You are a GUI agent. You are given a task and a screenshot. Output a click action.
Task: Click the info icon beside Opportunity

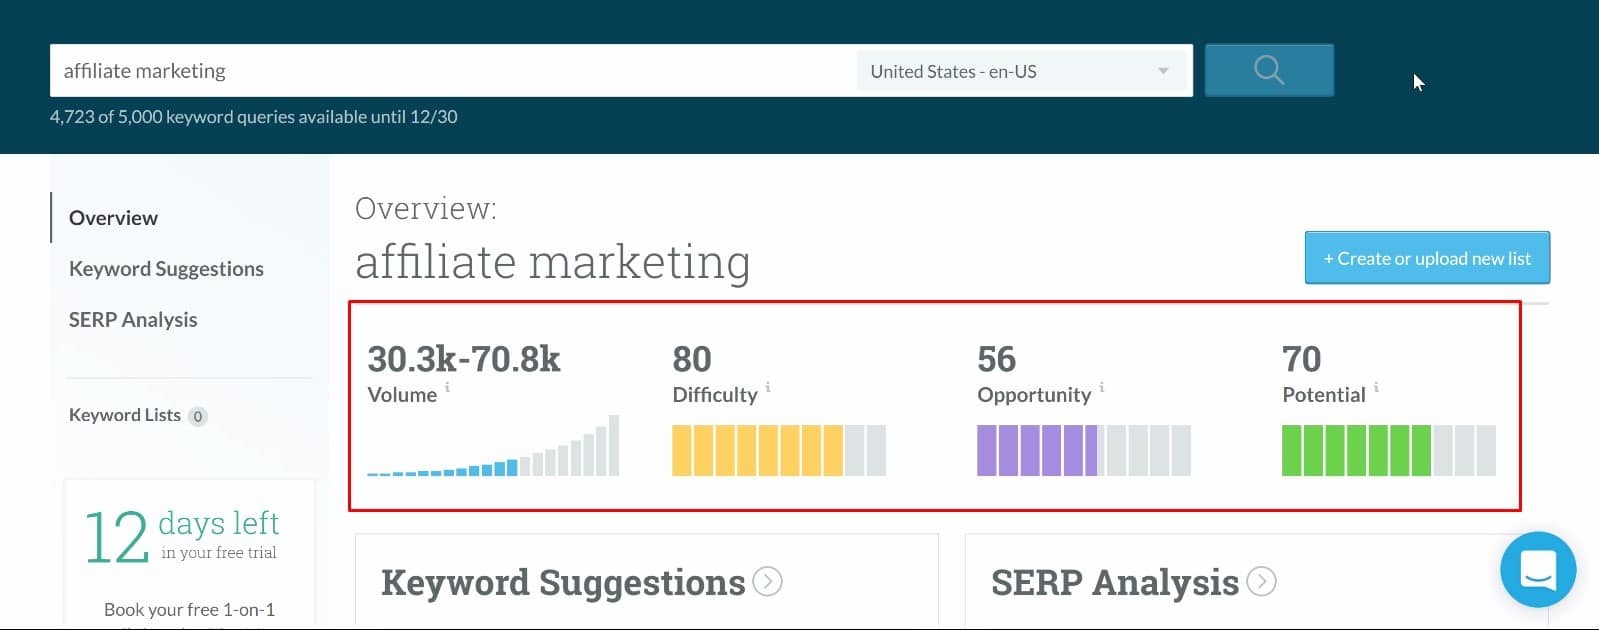coord(1102,387)
